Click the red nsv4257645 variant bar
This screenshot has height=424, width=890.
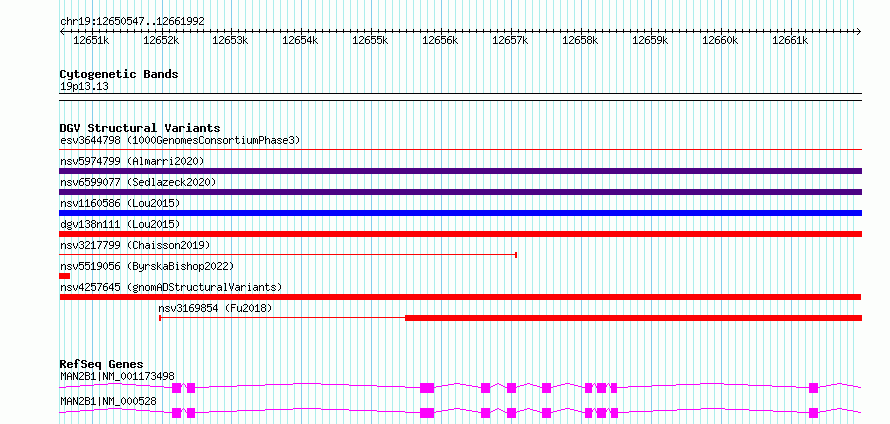[460, 297]
